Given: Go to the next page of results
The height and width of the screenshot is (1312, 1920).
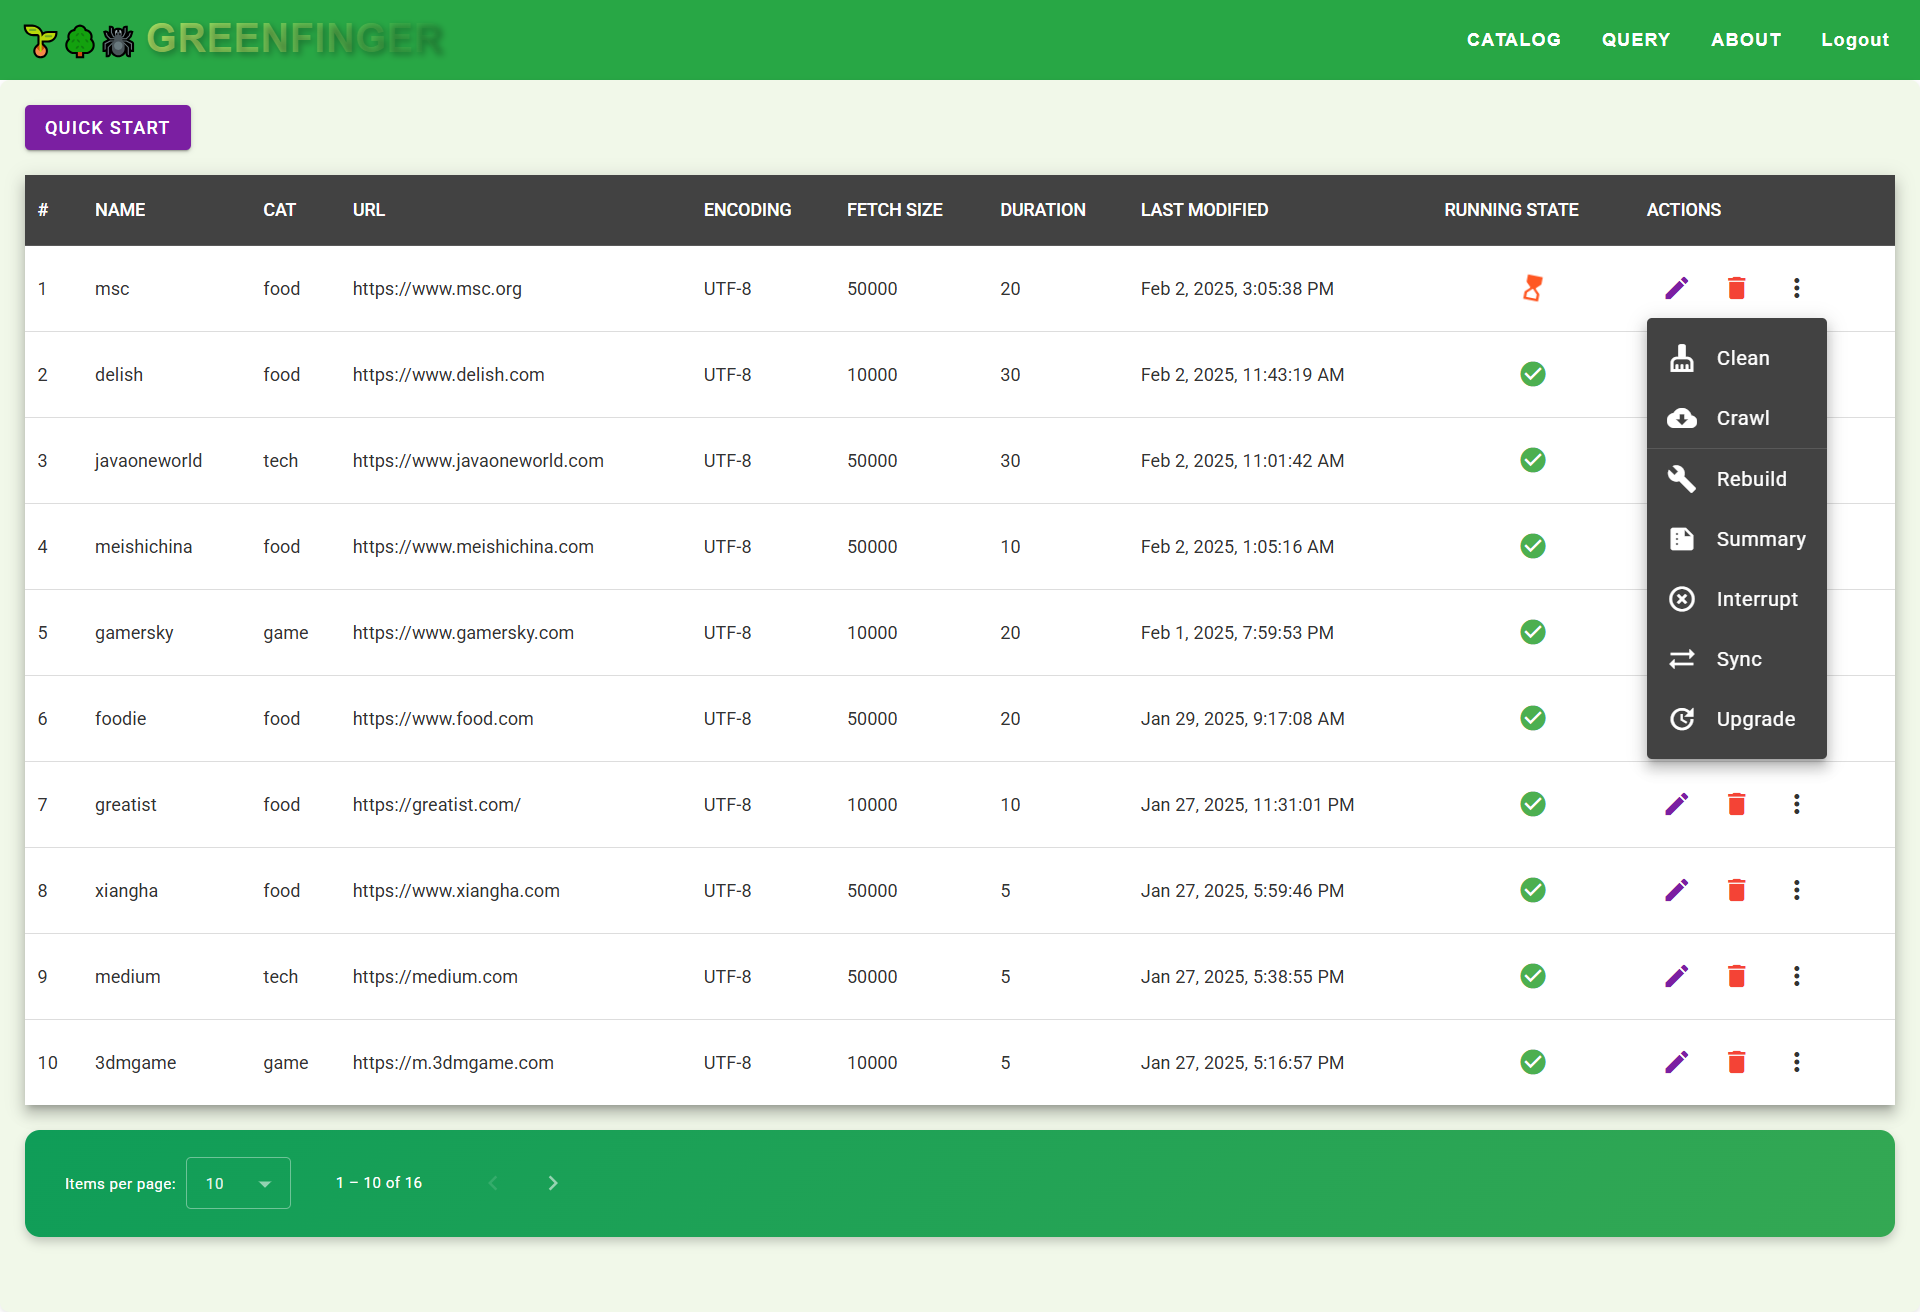Looking at the screenshot, I should click(553, 1183).
